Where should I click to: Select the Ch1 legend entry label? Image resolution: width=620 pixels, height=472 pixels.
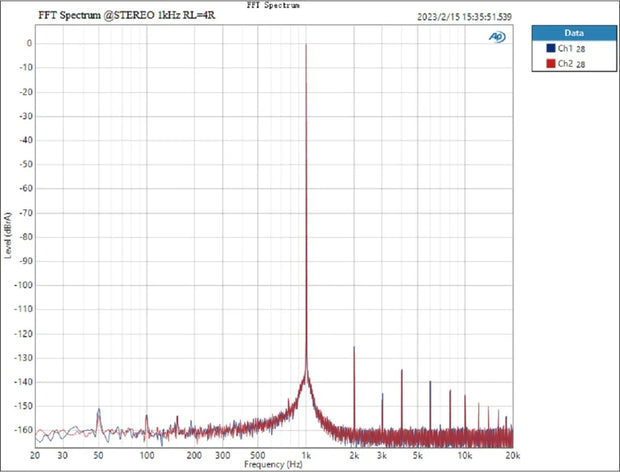click(x=566, y=48)
